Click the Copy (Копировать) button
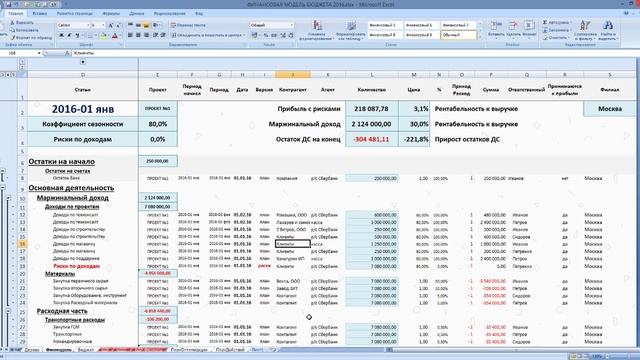 pyautogui.click(x=24, y=30)
